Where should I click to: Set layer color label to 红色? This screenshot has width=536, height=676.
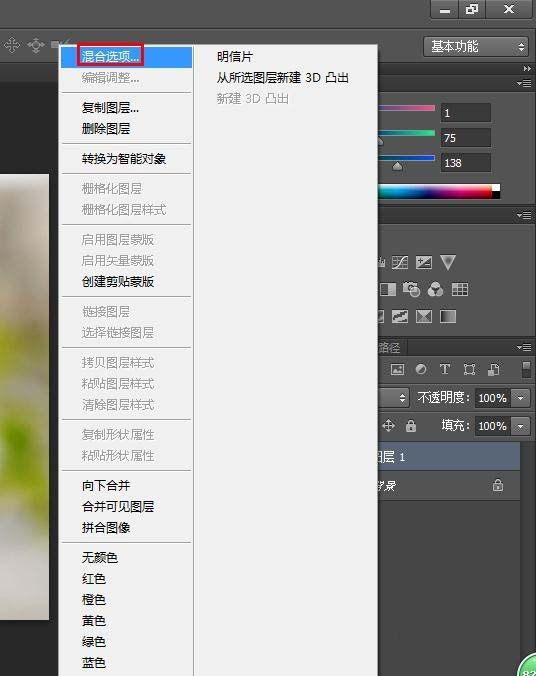126,579
